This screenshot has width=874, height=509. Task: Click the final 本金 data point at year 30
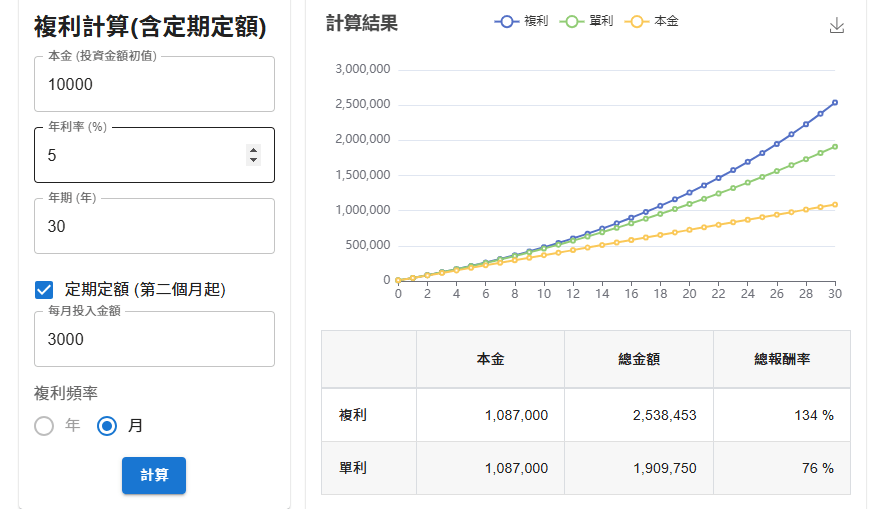(x=834, y=205)
